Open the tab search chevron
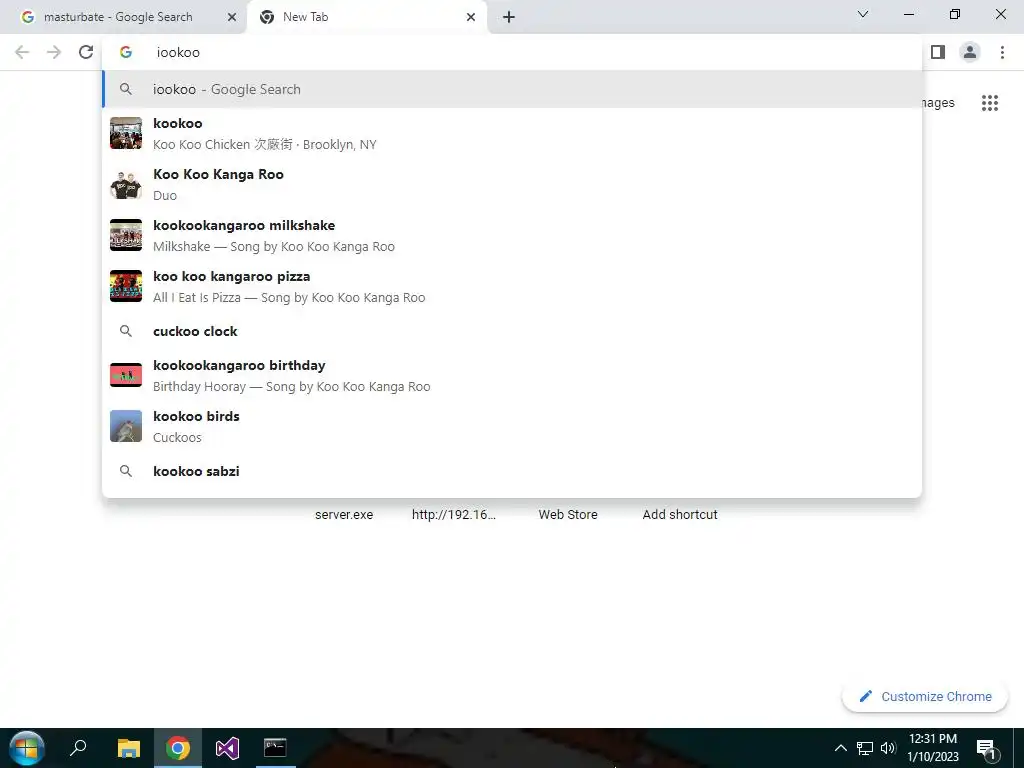This screenshot has height=768, width=1024. click(863, 14)
